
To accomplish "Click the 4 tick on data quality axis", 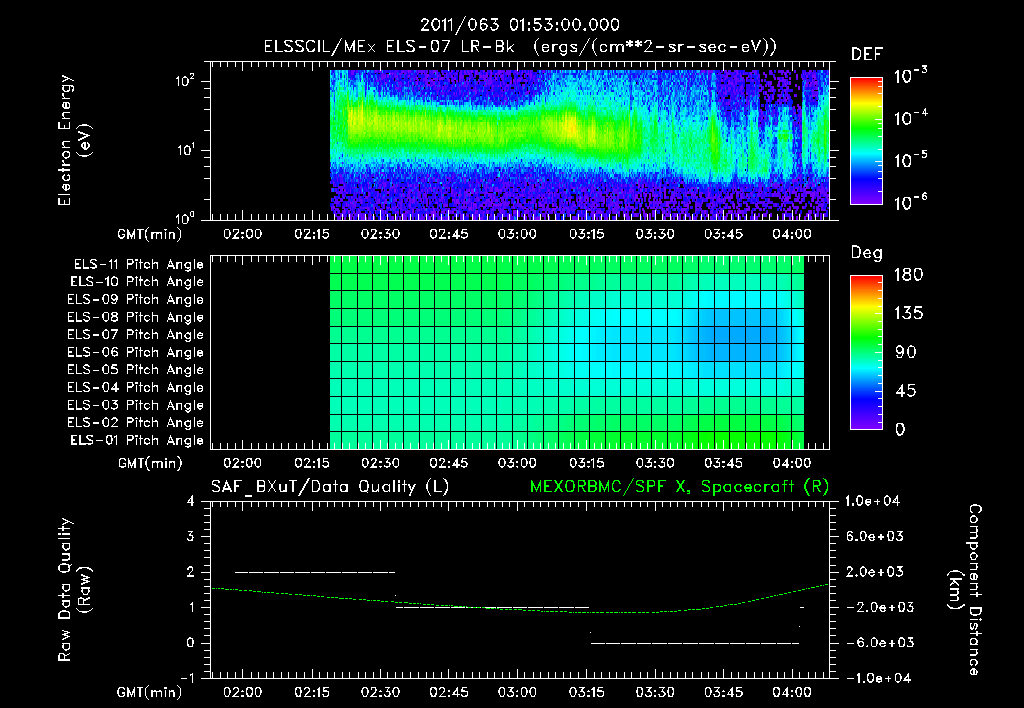I will (x=190, y=502).
